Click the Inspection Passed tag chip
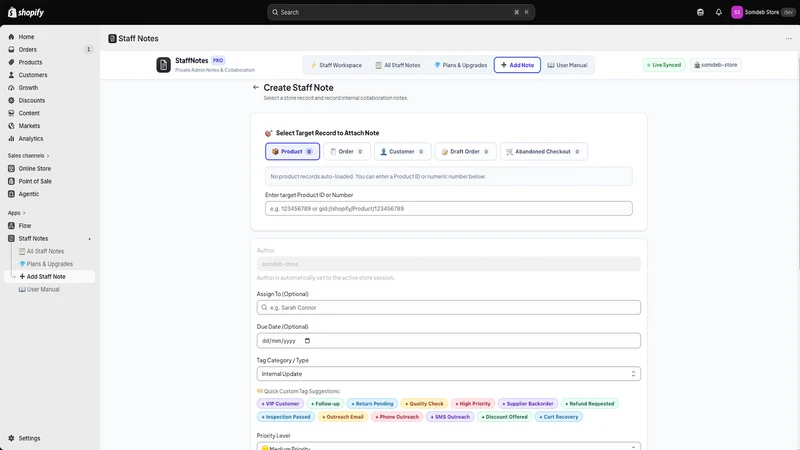The image size is (800, 450). tap(286, 417)
